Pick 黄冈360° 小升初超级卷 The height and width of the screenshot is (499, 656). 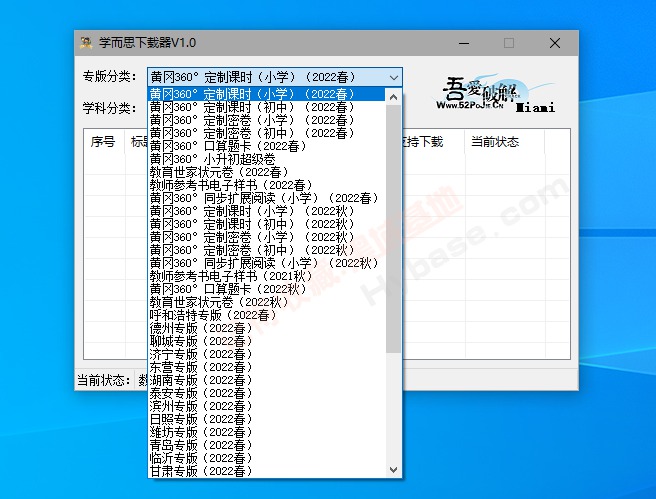(266, 159)
